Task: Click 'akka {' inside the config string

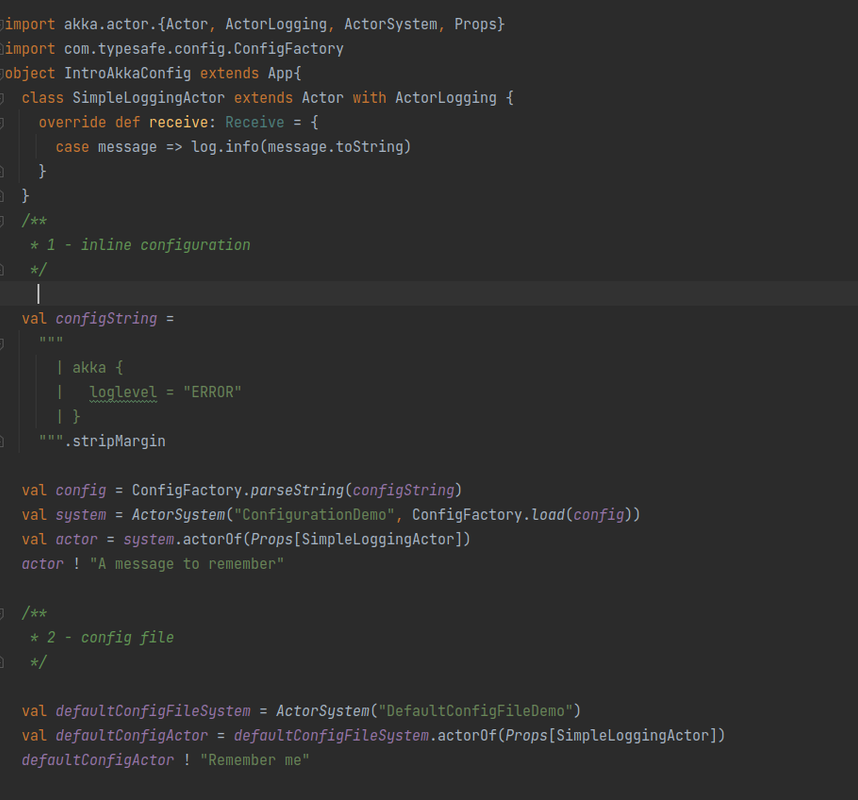Action: [98, 367]
